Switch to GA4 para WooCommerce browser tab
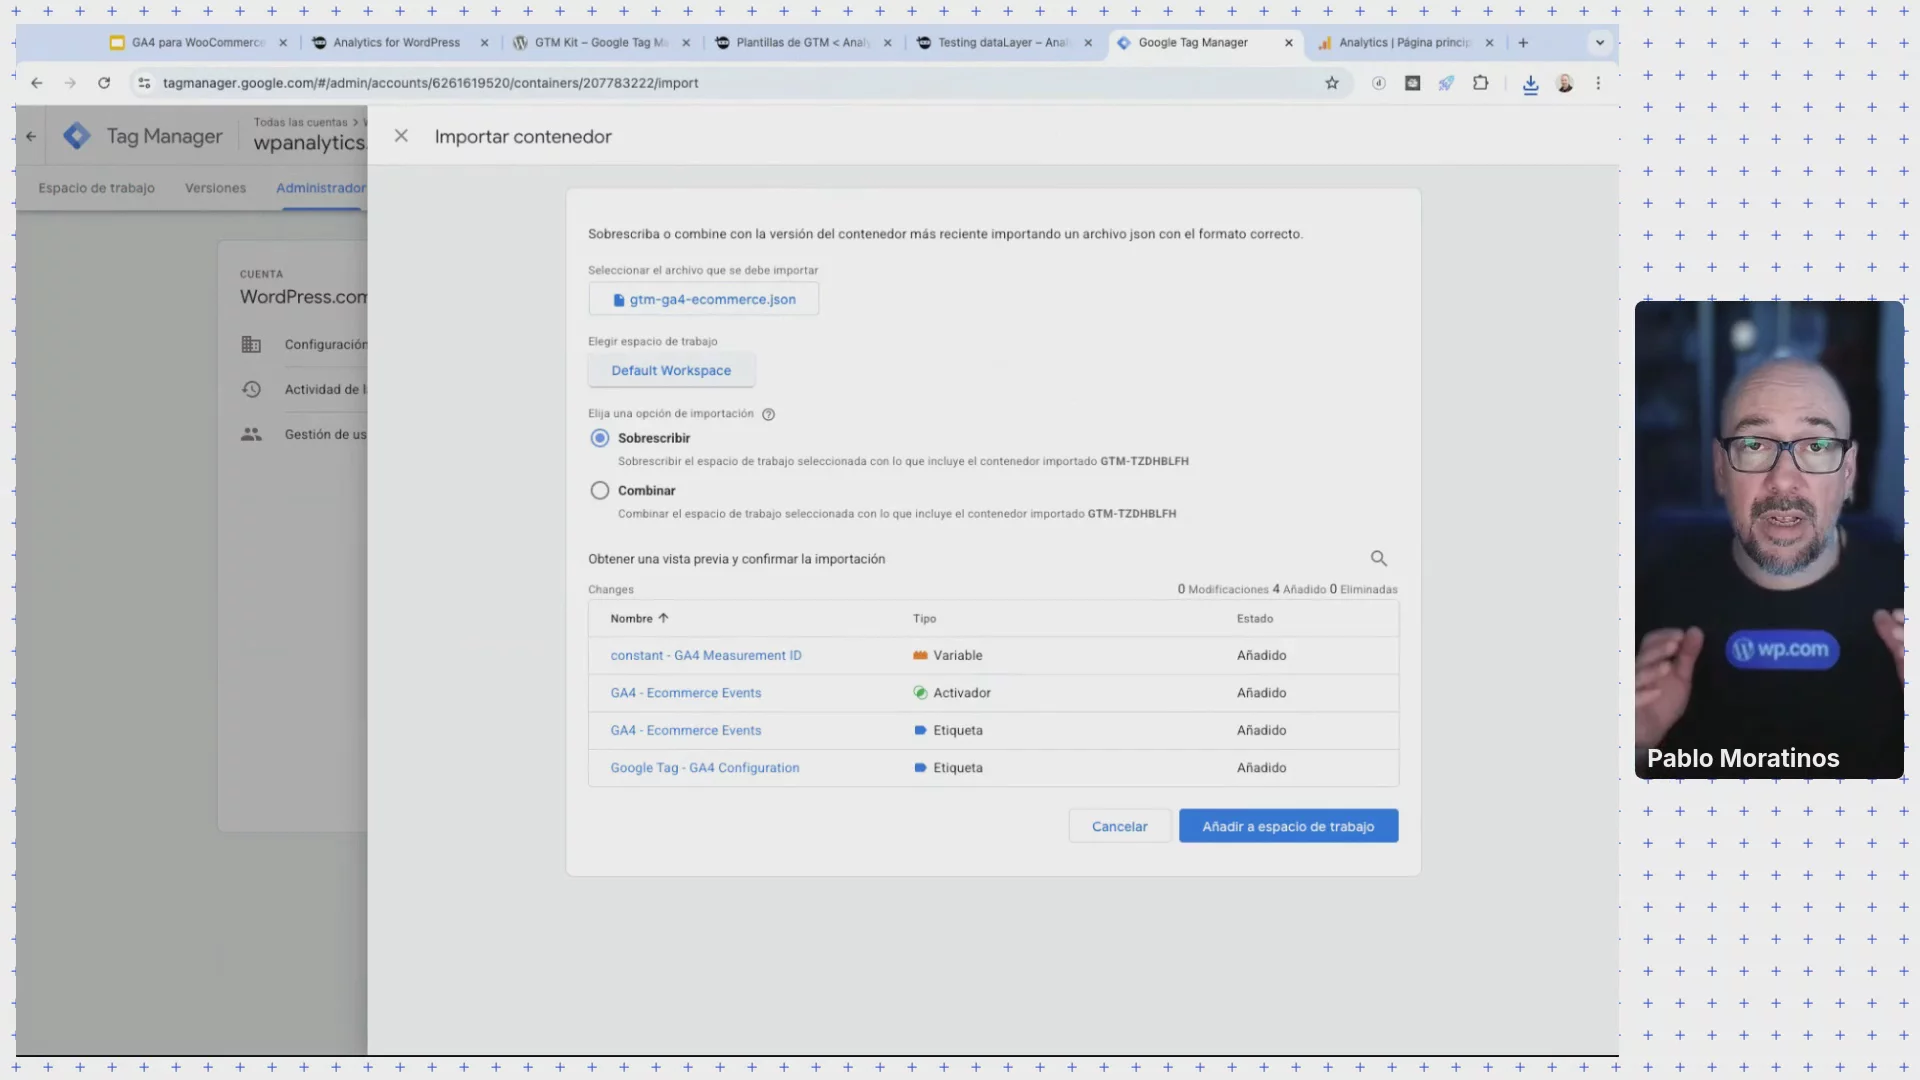 [198, 43]
